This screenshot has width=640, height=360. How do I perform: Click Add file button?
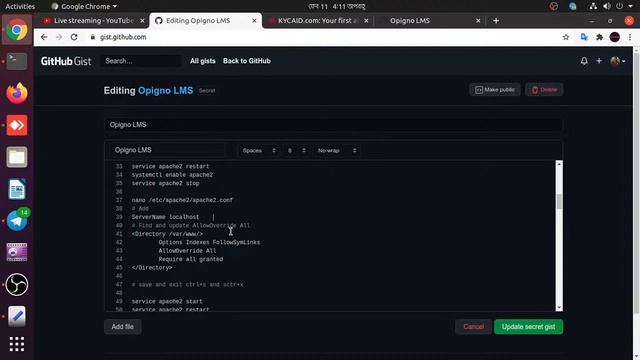pos(122,327)
